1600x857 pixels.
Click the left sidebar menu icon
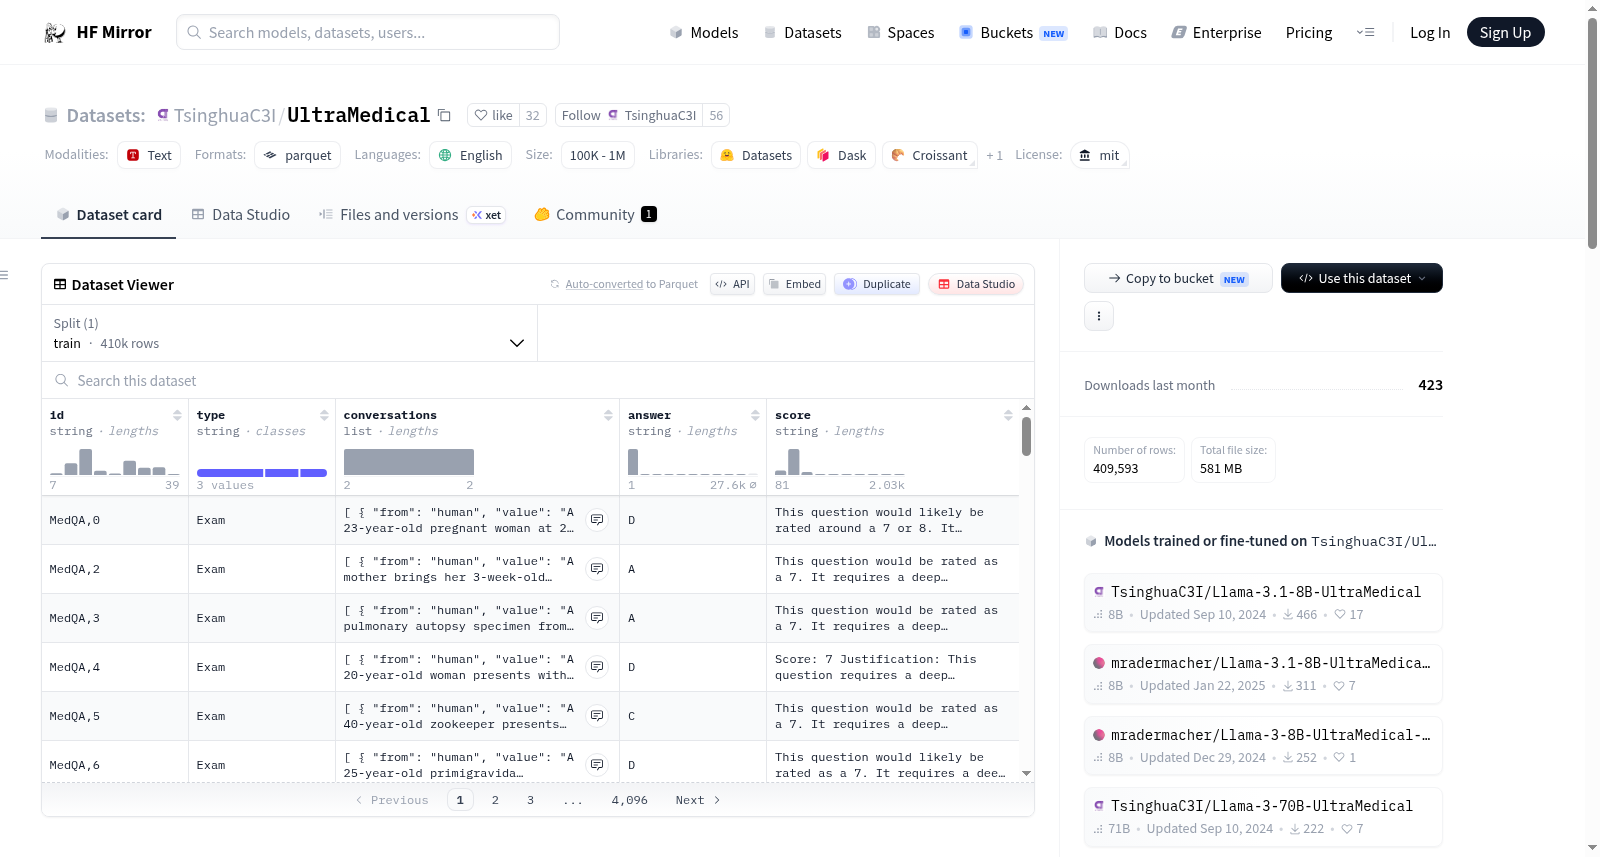tap(4, 275)
